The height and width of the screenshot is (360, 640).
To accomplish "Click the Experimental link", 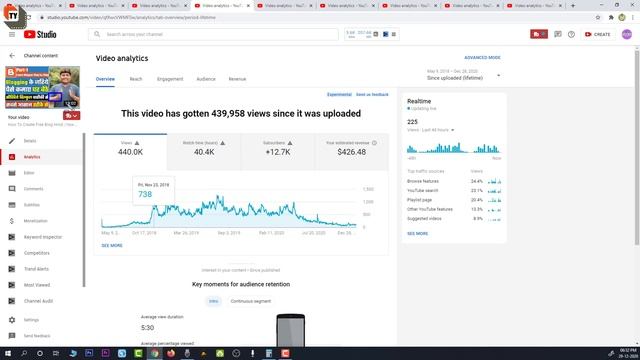I will click(x=339, y=95).
